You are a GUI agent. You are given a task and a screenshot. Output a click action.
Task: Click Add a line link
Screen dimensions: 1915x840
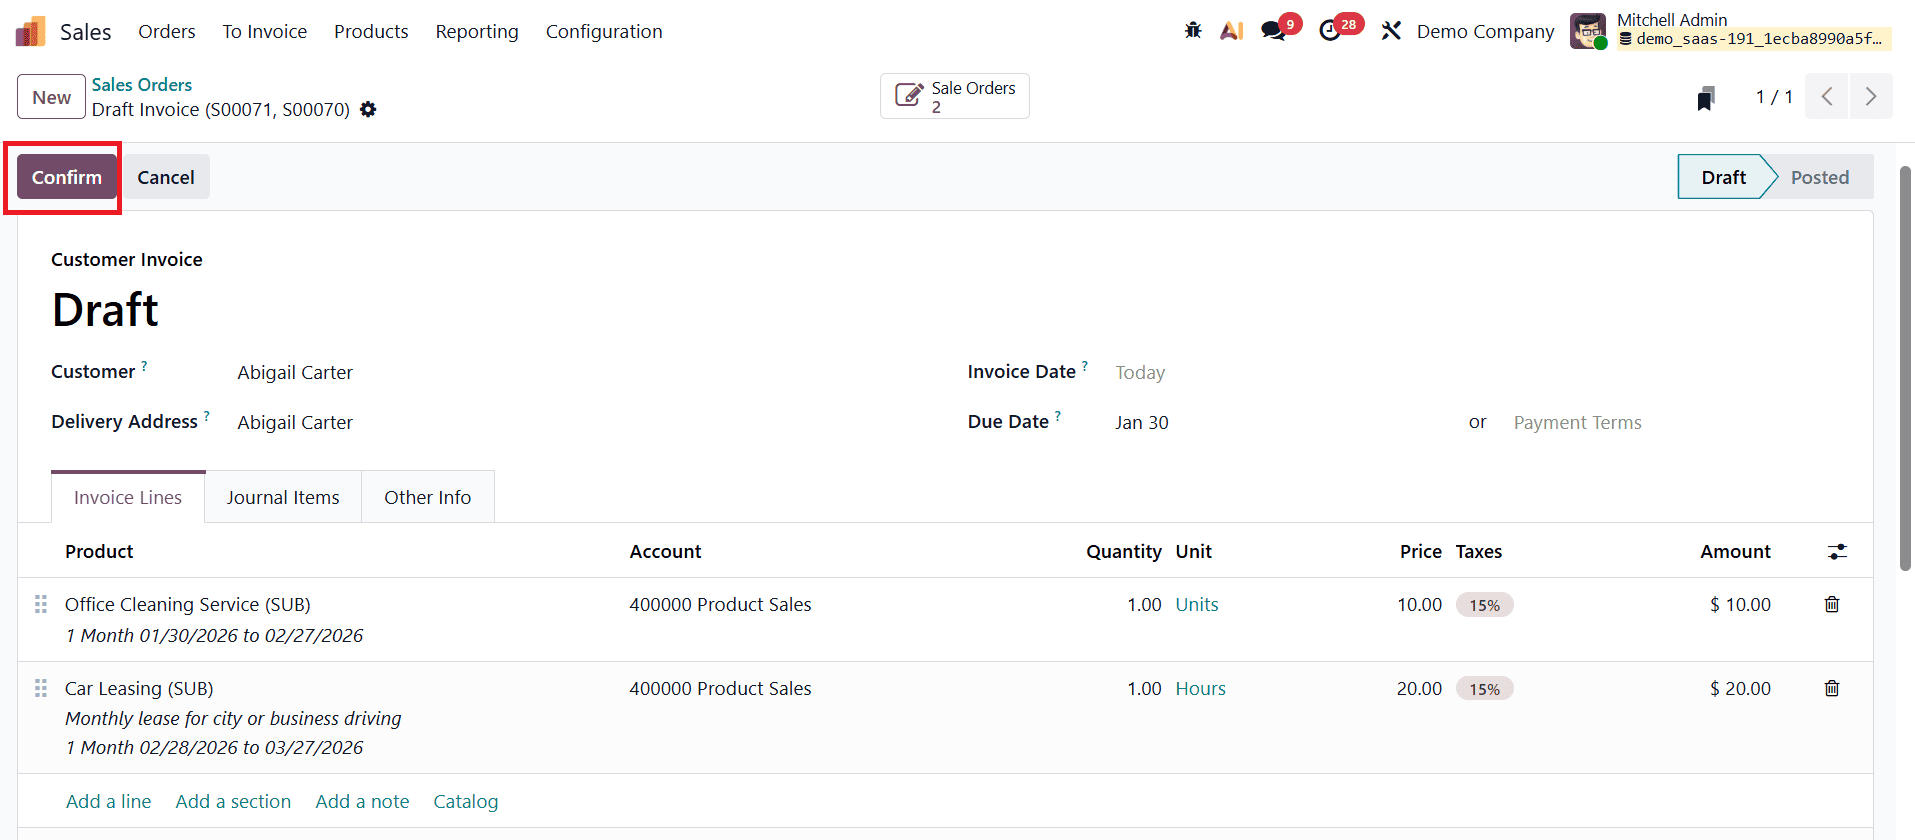click(109, 801)
